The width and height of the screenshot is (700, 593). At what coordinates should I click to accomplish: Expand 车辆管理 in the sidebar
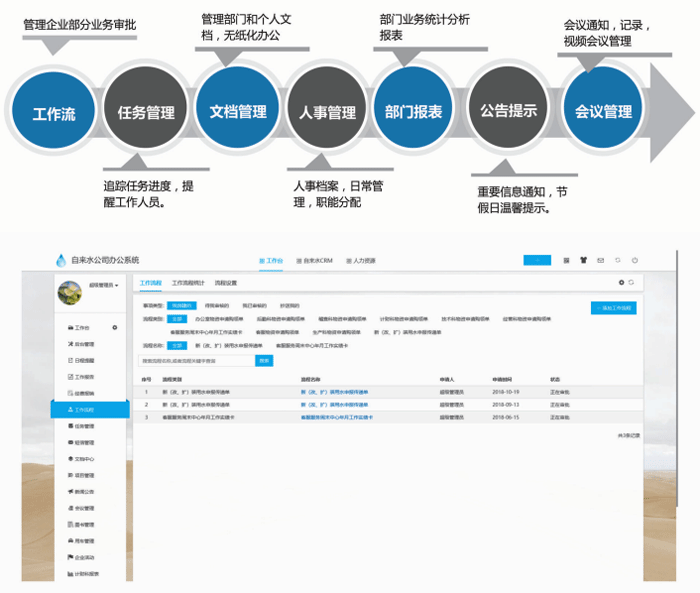point(85,540)
